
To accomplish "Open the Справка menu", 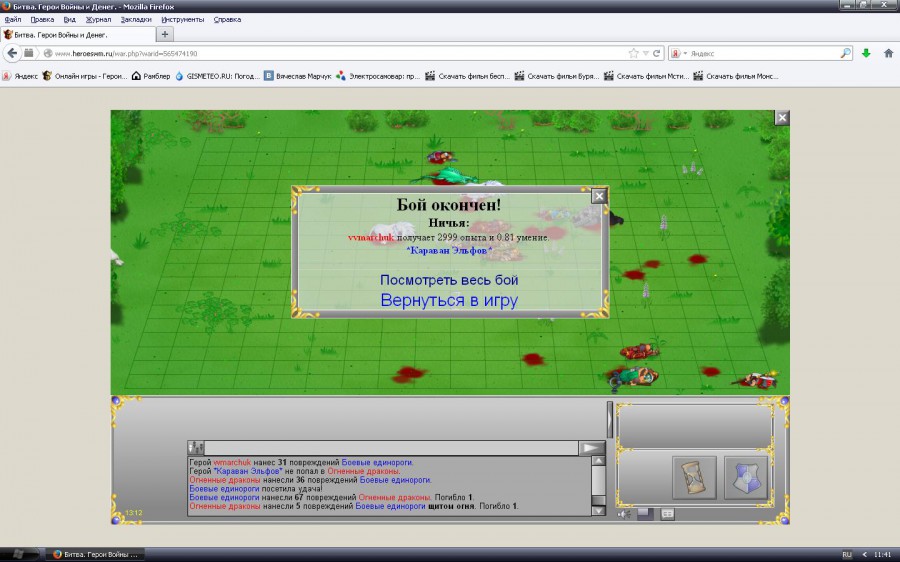I will point(227,20).
